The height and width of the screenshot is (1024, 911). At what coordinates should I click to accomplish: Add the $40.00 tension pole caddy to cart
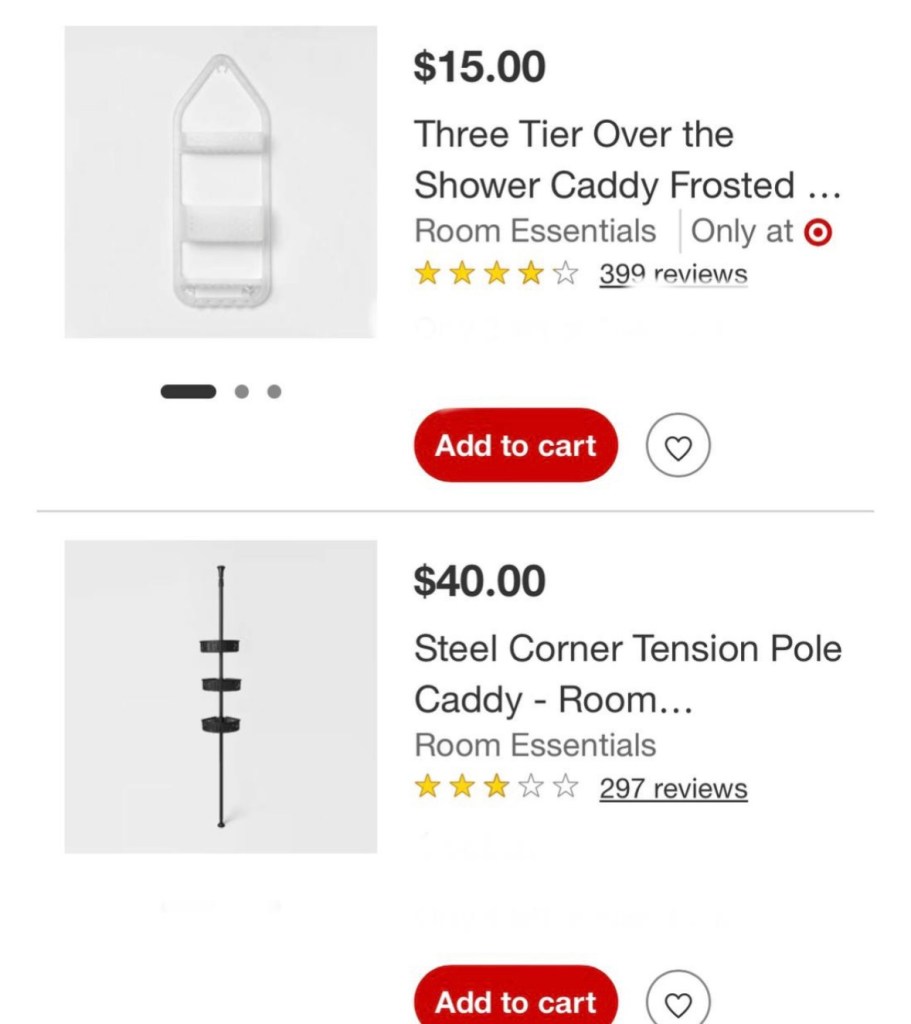click(x=516, y=1000)
